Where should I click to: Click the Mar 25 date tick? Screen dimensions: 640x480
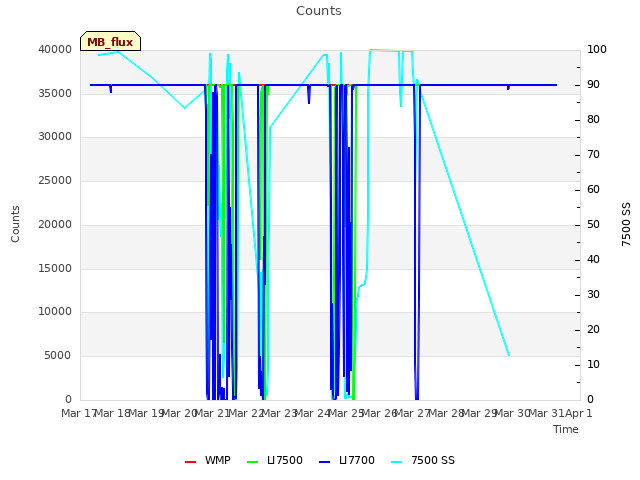[x=346, y=413]
